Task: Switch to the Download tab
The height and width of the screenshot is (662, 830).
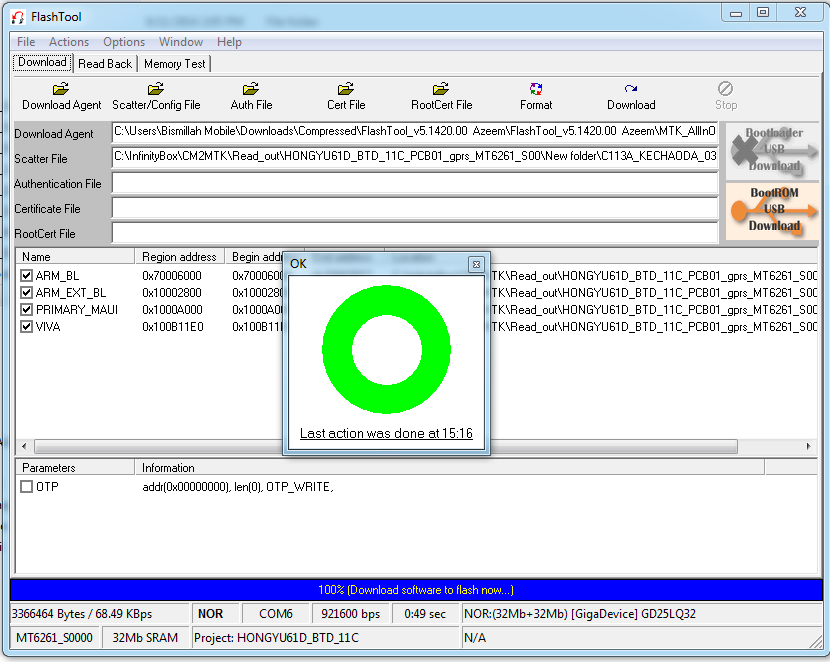Action: tap(42, 62)
